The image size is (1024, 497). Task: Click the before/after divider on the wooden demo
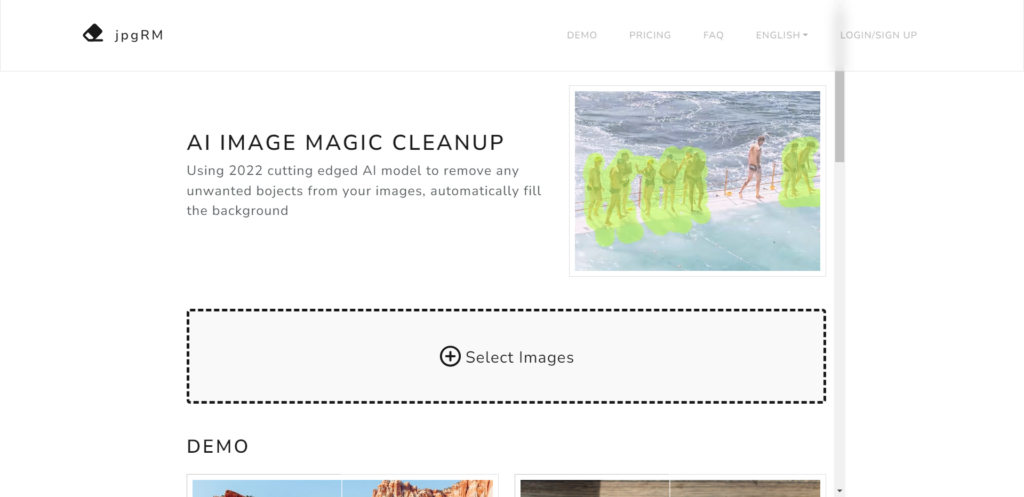pos(669,486)
